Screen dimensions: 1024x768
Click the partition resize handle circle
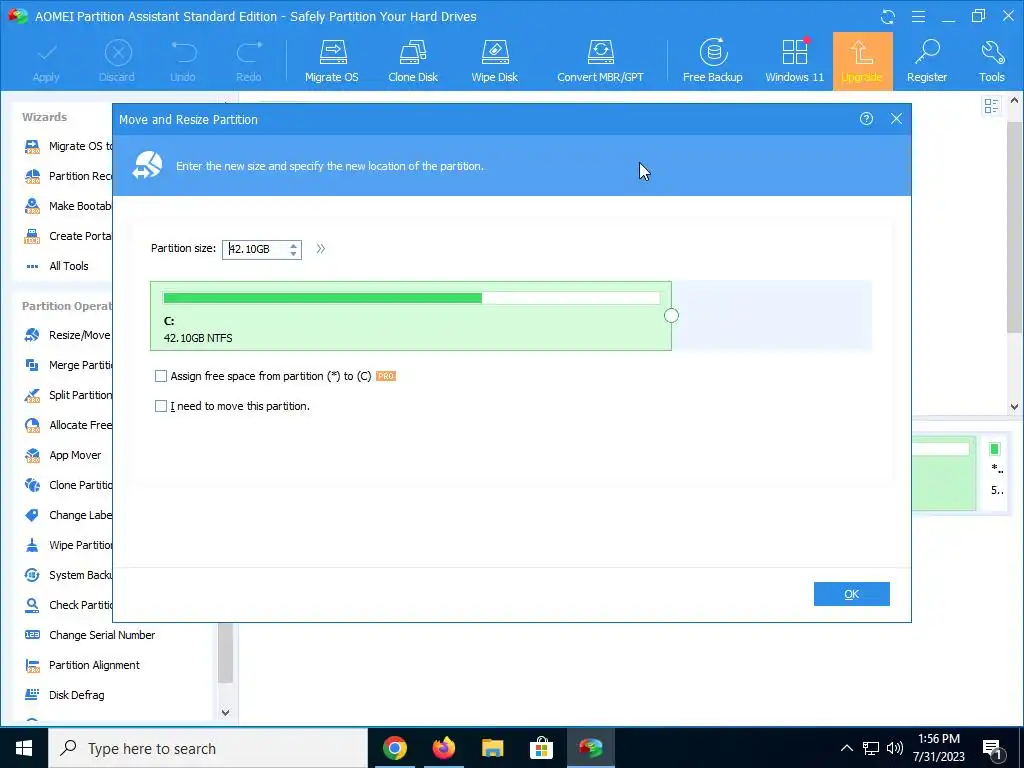pos(671,316)
